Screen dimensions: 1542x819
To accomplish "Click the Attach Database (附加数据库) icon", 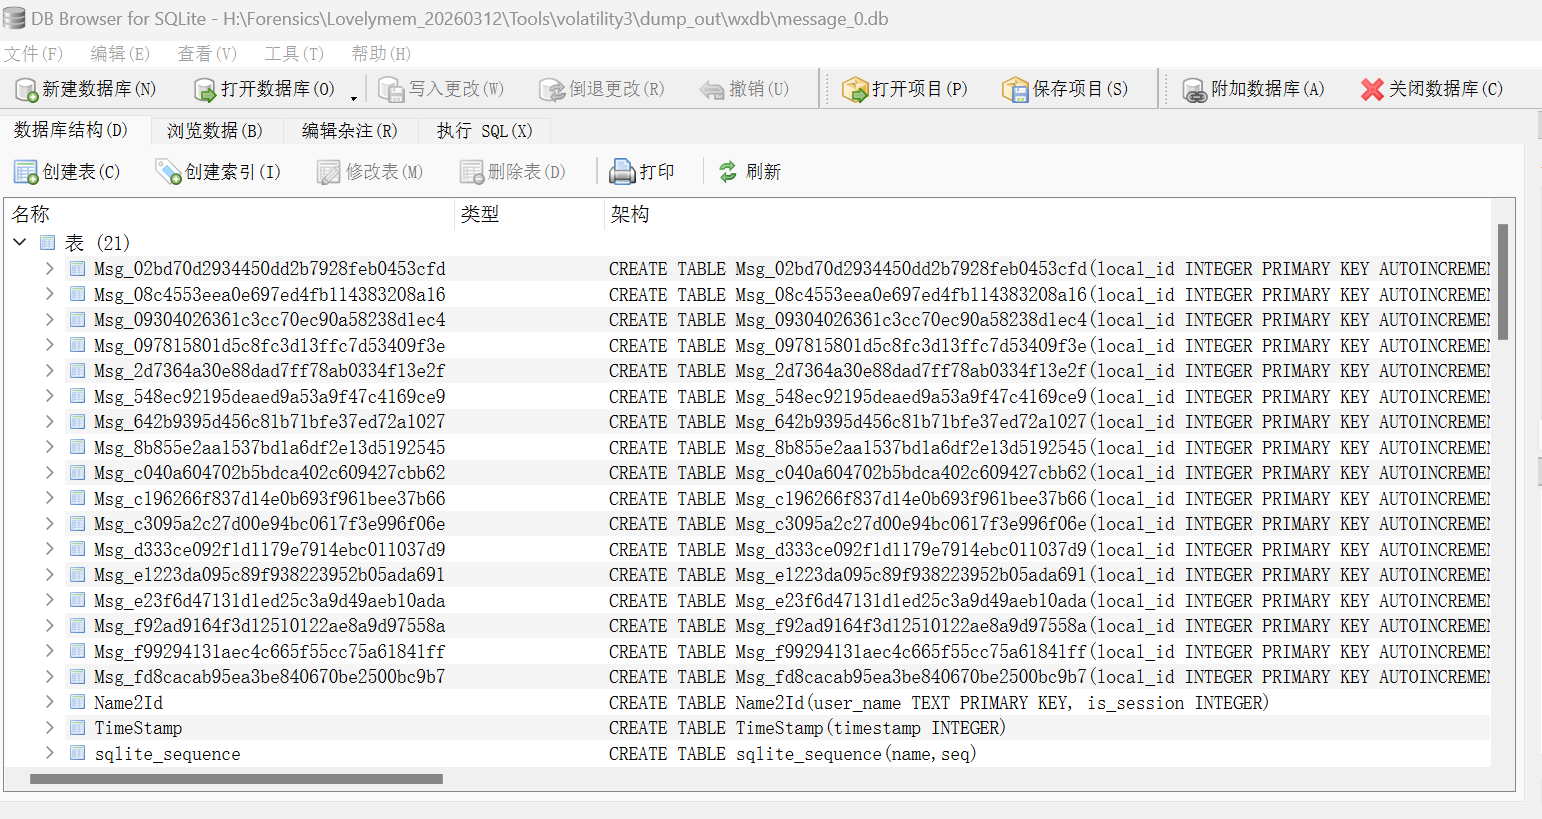I will pyautogui.click(x=1194, y=90).
